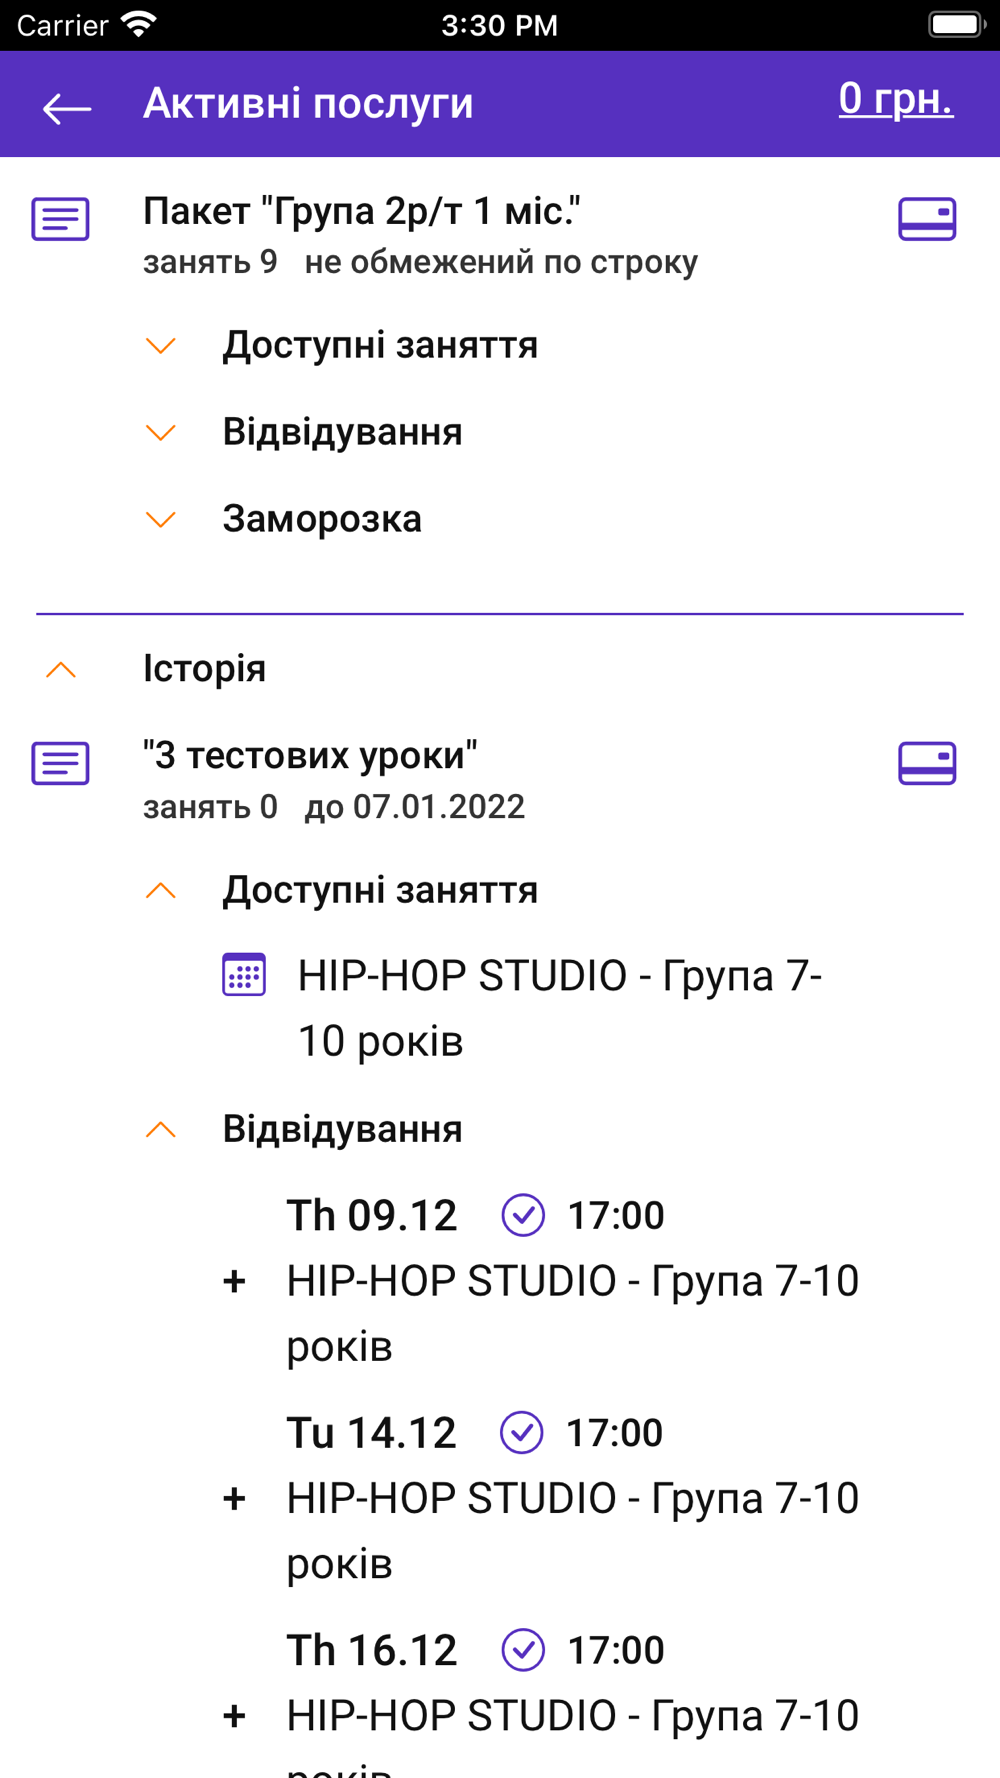
Task: Open details icon for Пакет Група 2р/т
Action: click(x=60, y=219)
